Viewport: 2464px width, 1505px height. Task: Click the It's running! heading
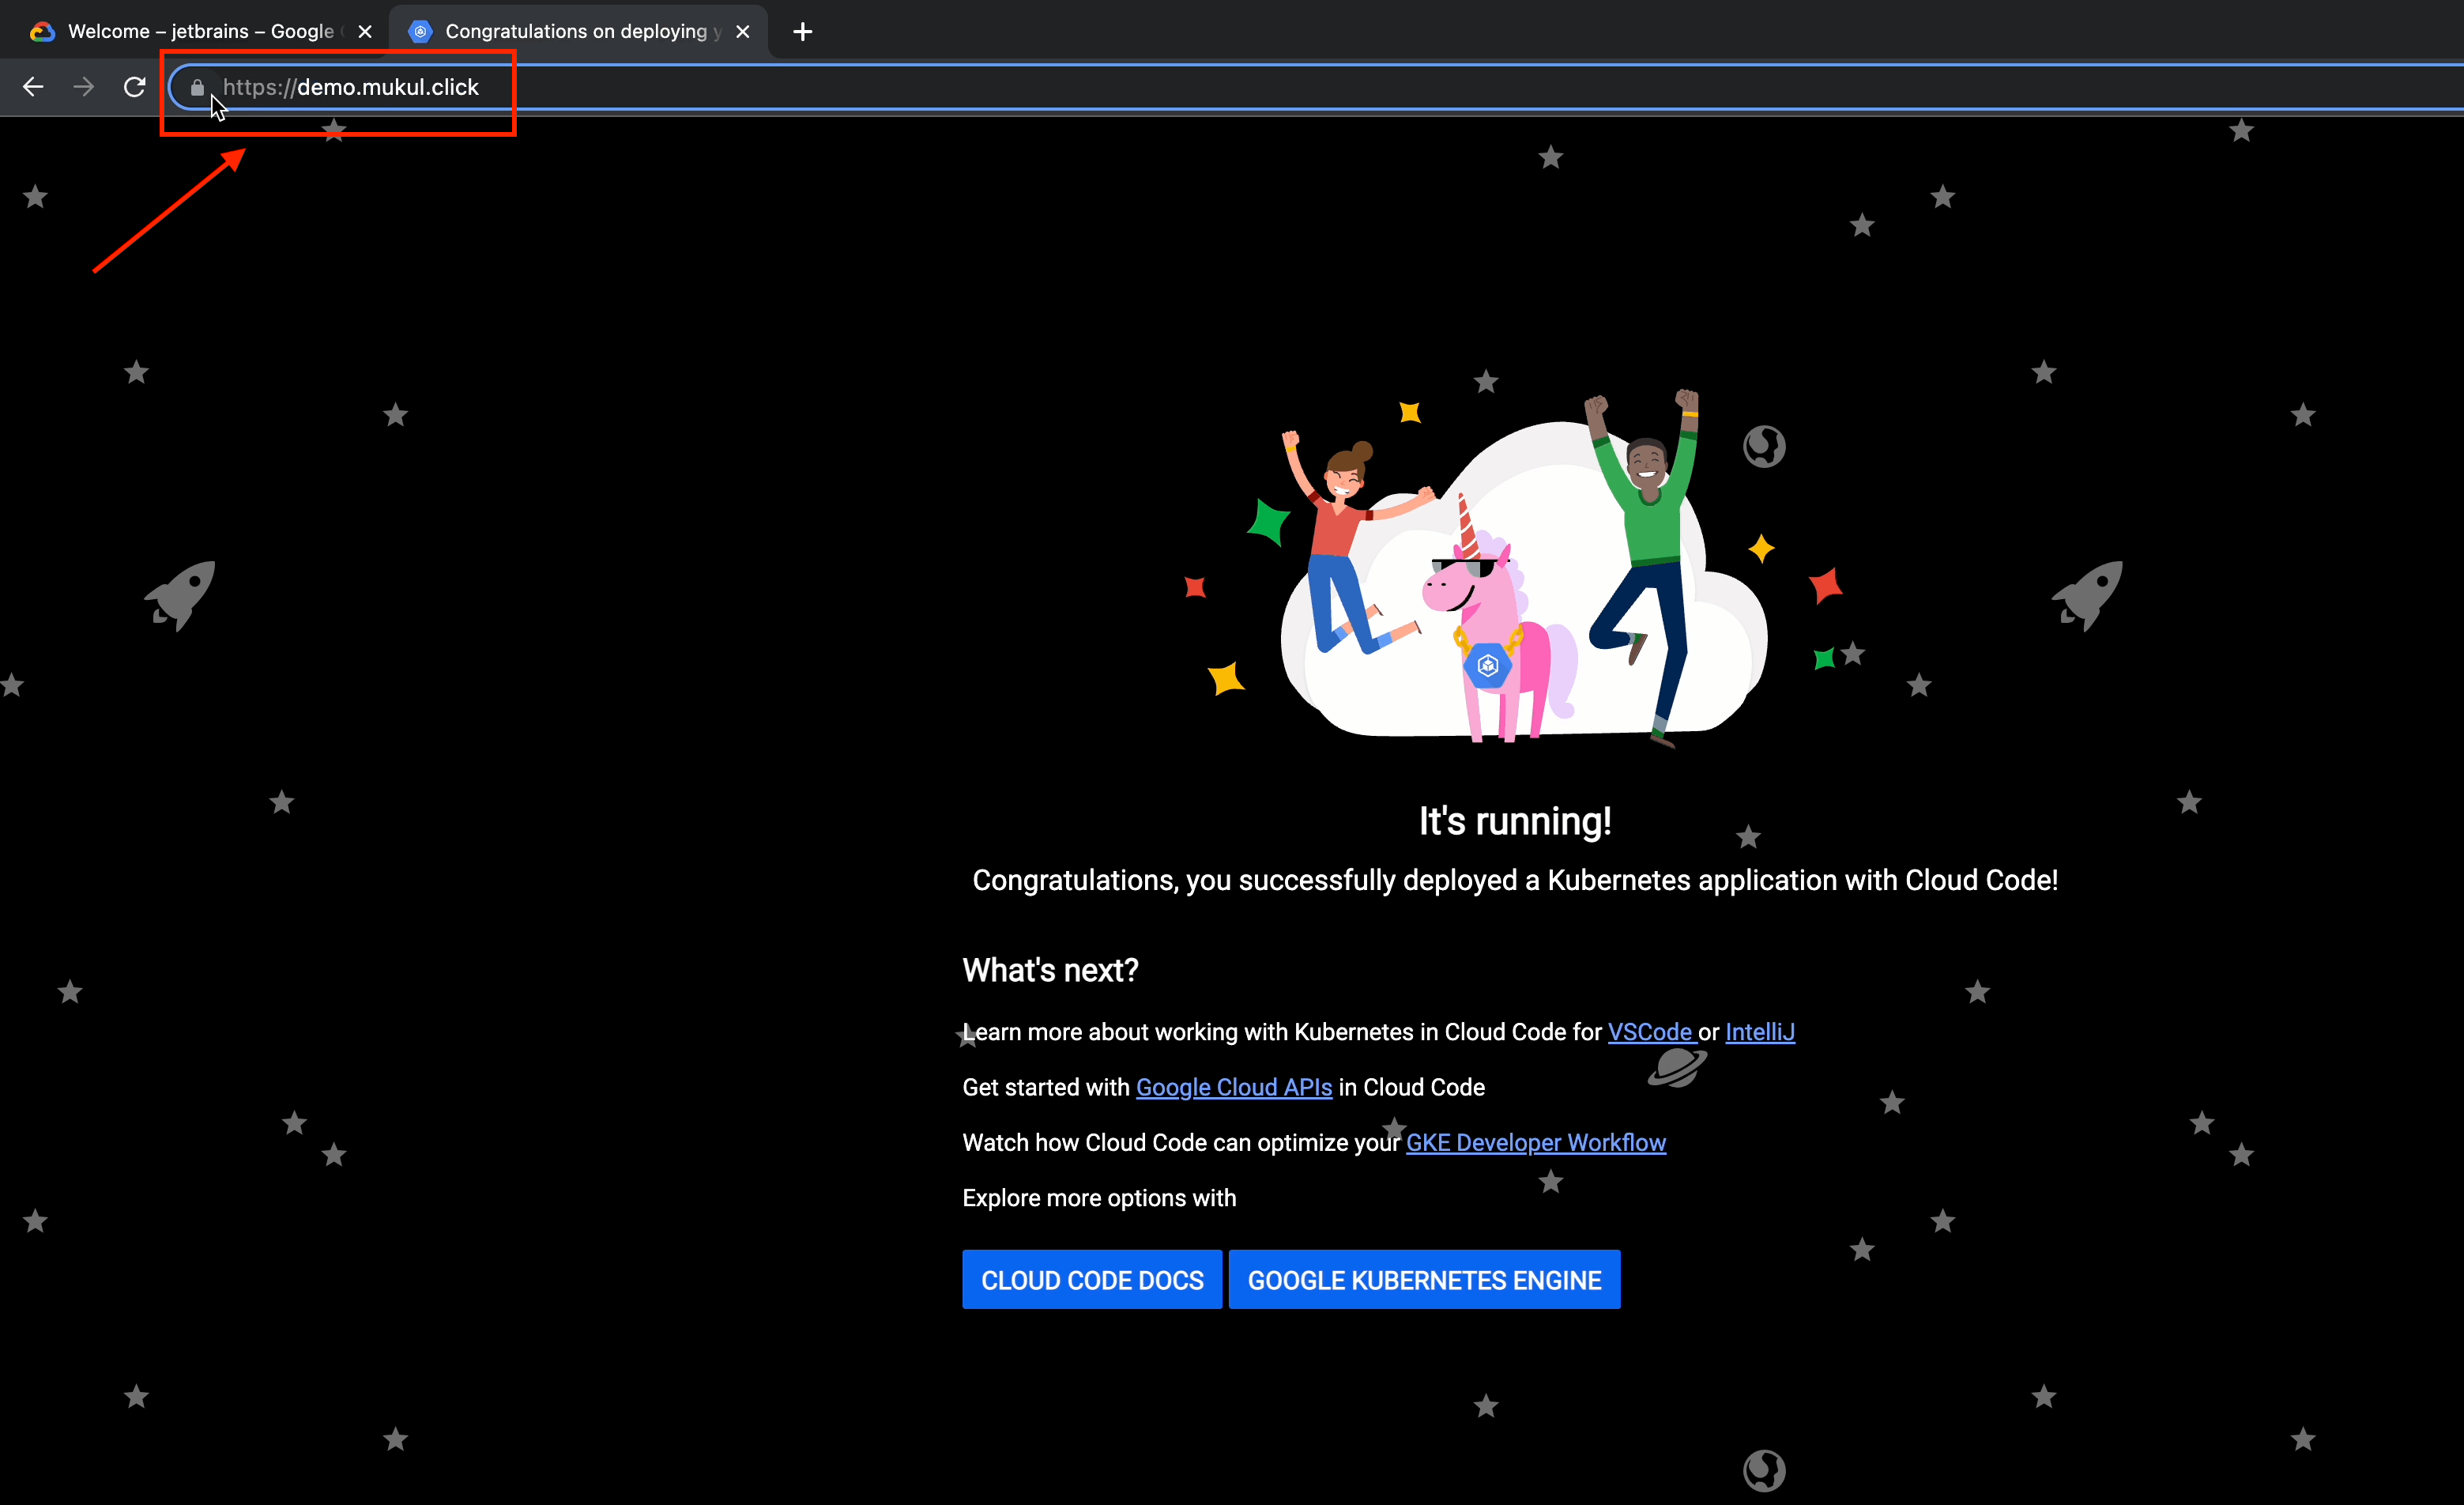click(1514, 821)
